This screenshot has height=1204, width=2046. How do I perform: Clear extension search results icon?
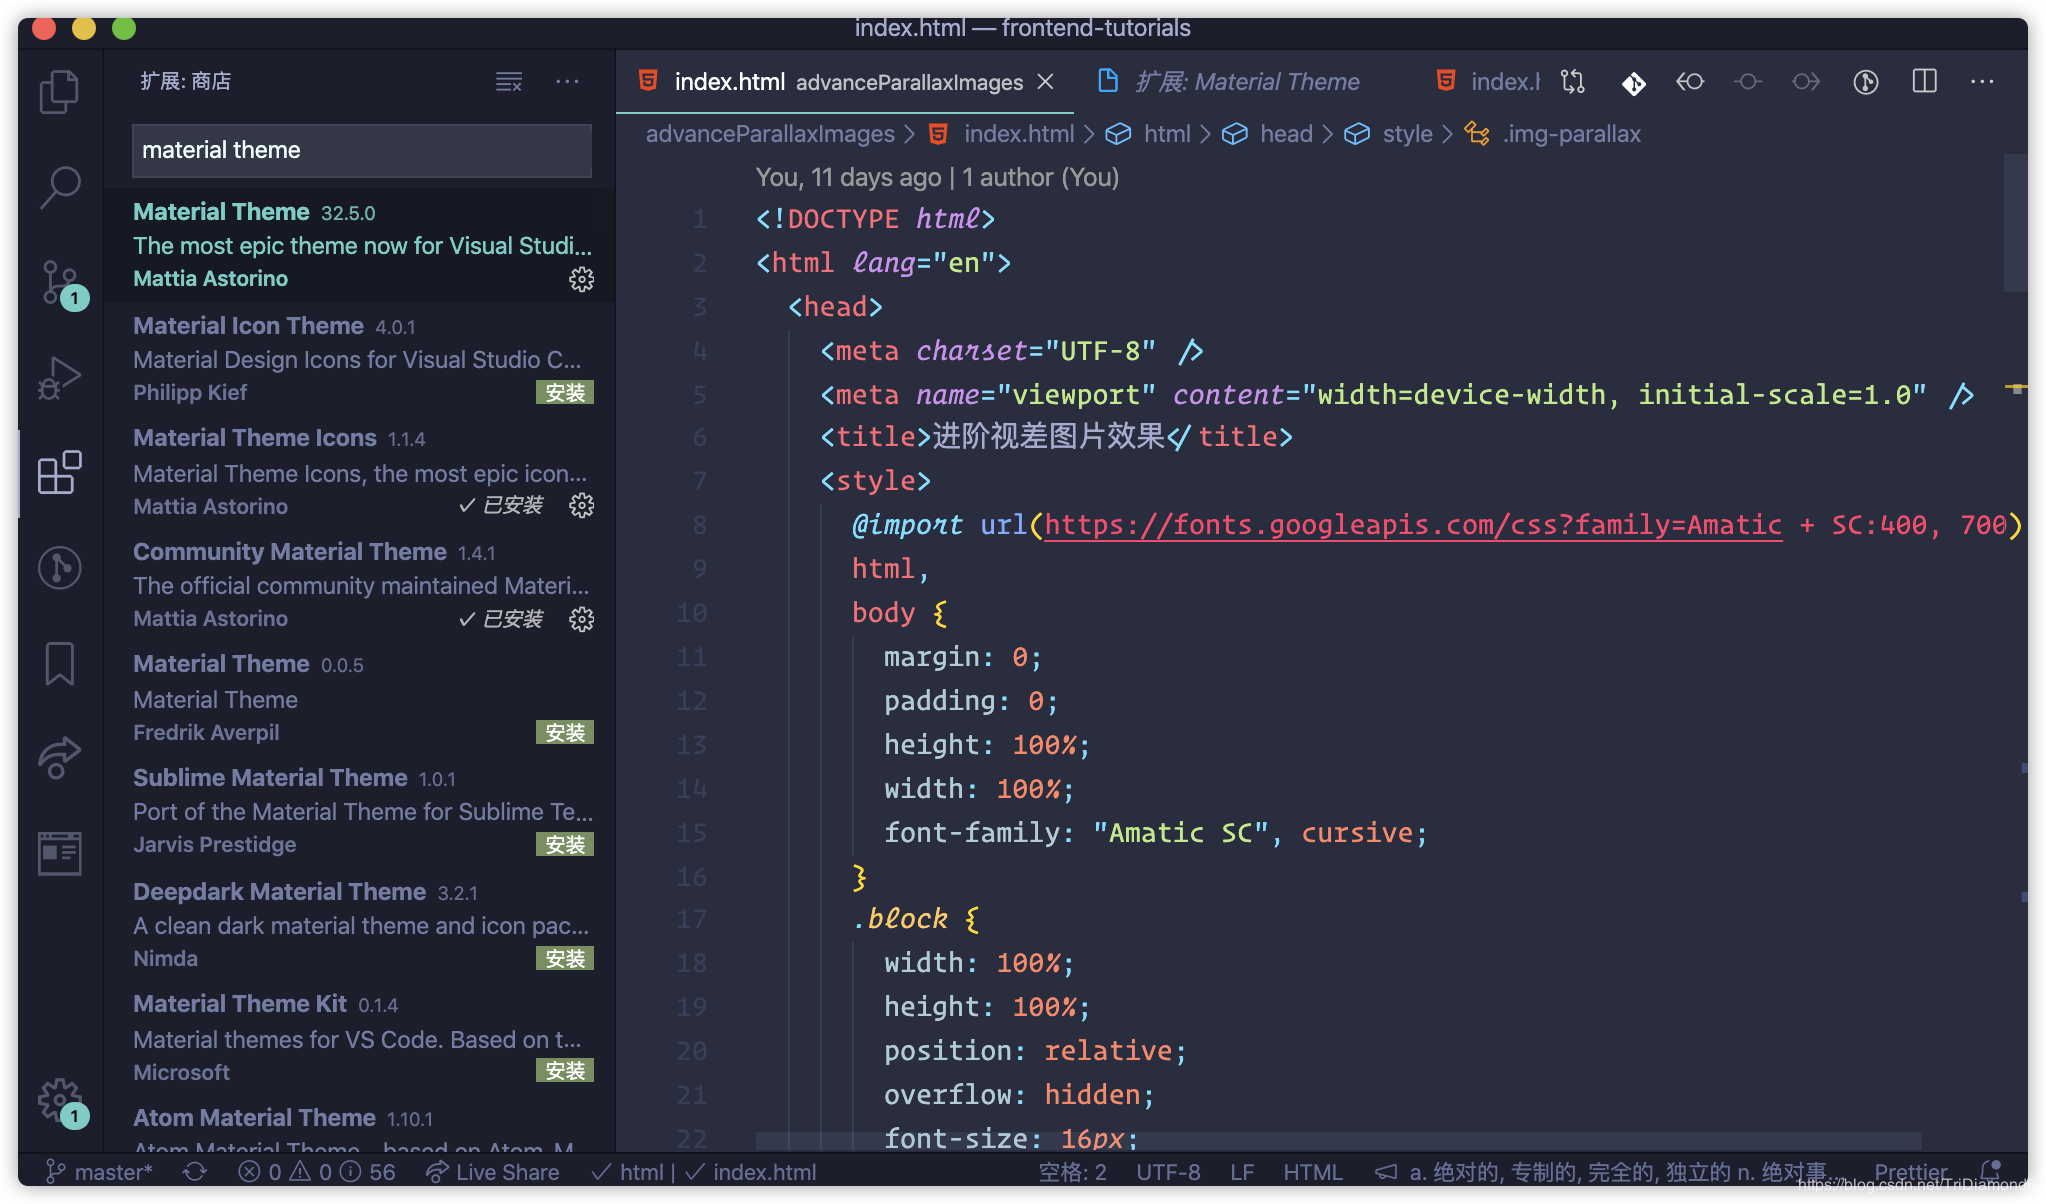click(x=509, y=82)
